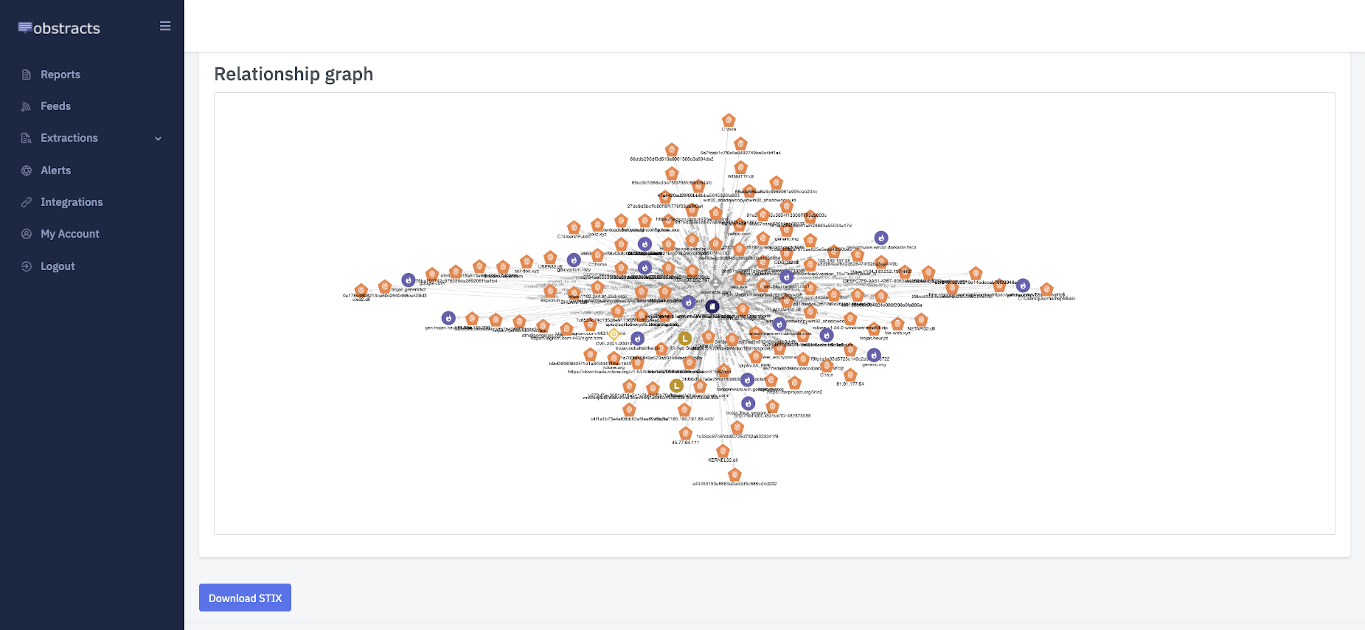This screenshot has height=630, width=1365.
Task: Toggle the sidebar with hamburger button
Action: click(x=165, y=26)
